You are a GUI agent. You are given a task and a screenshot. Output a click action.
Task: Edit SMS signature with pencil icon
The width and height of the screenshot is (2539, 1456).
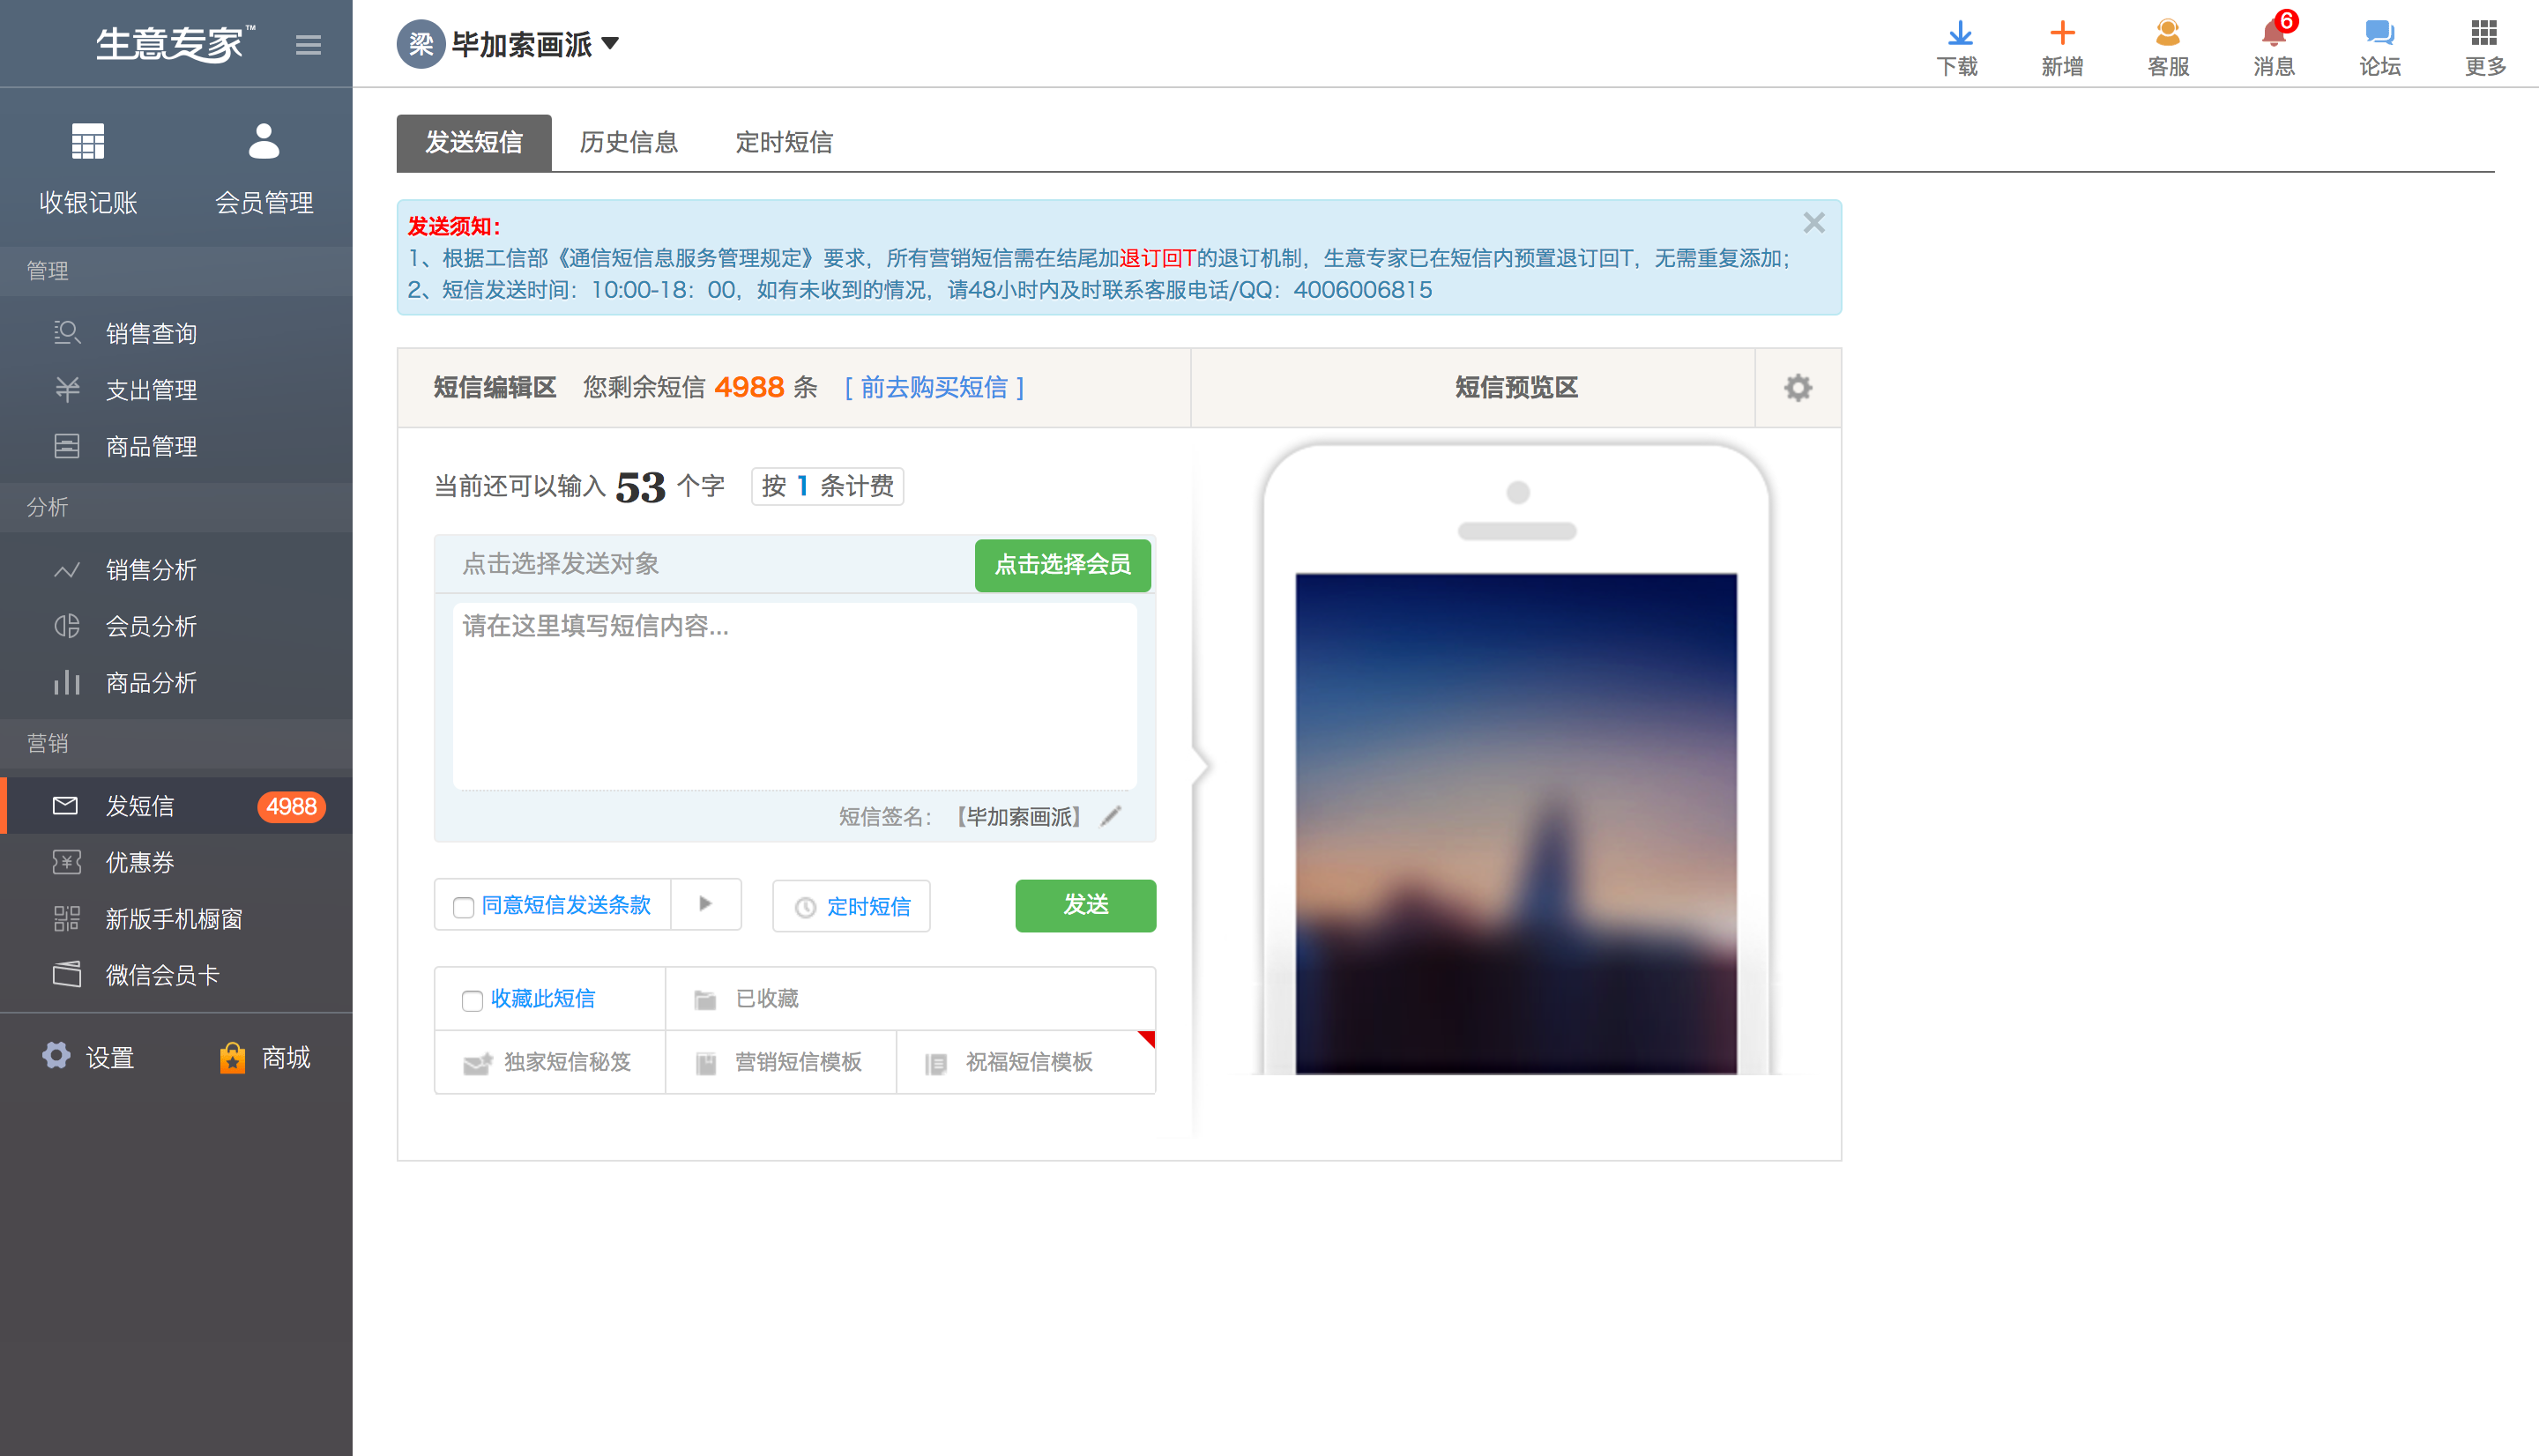click(1111, 816)
